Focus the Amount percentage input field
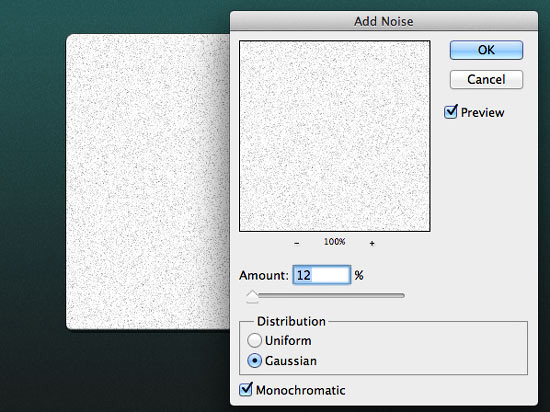Image resolution: width=550 pixels, height=412 pixels. pyautogui.click(x=322, y=275)
